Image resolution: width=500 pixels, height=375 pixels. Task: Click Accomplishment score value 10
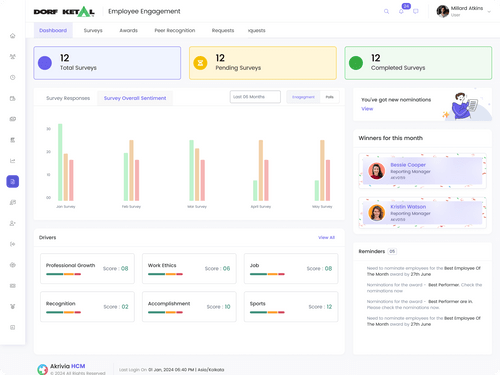tap(227, 307)
